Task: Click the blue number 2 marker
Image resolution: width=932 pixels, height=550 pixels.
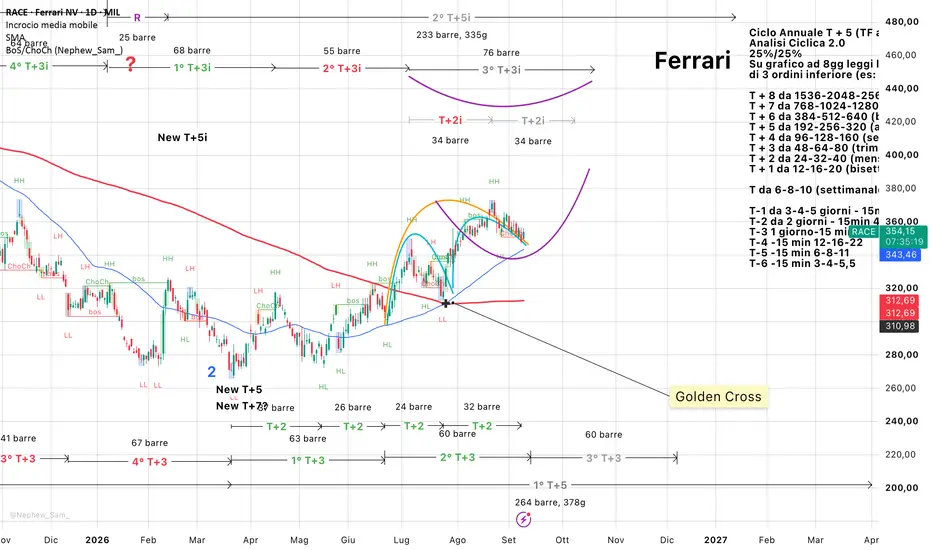Action: pos(212,372)
